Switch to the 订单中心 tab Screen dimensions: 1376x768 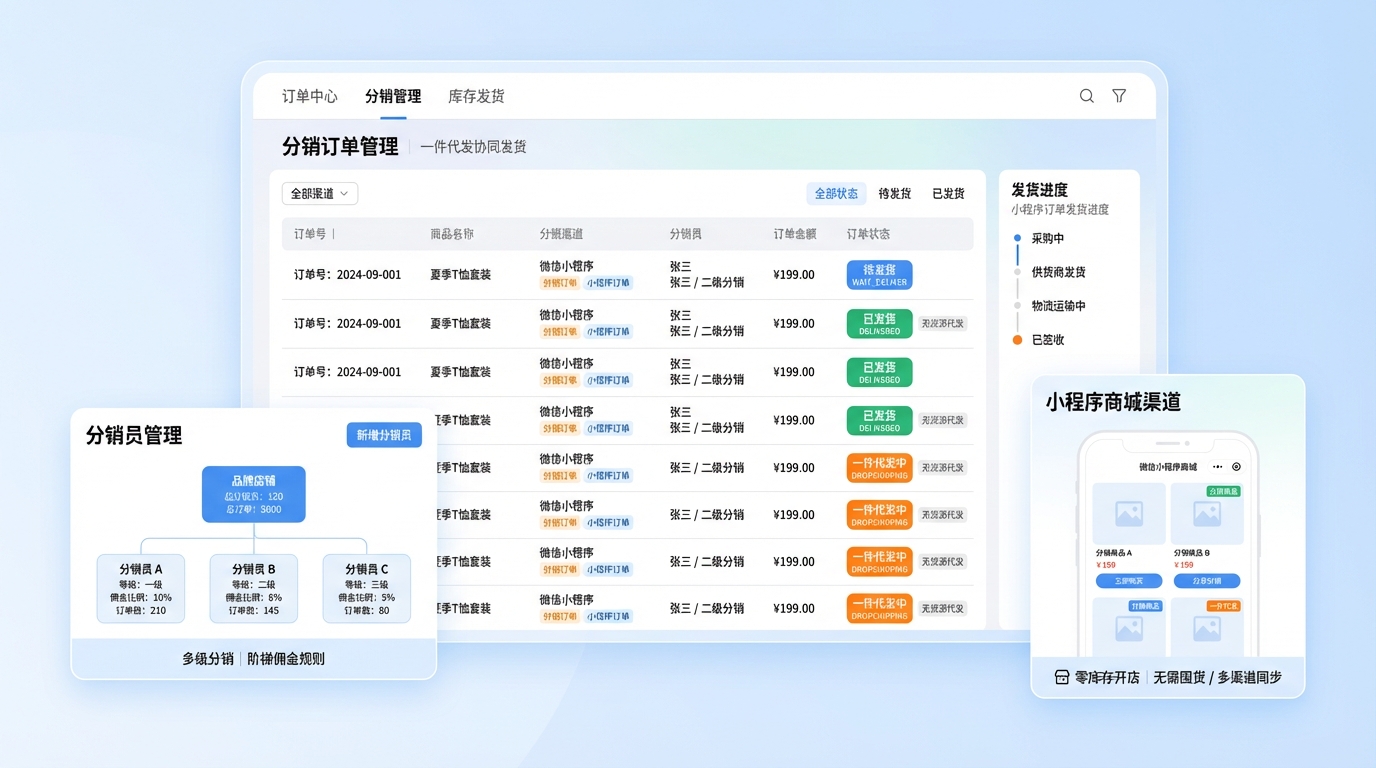[310, 96]
